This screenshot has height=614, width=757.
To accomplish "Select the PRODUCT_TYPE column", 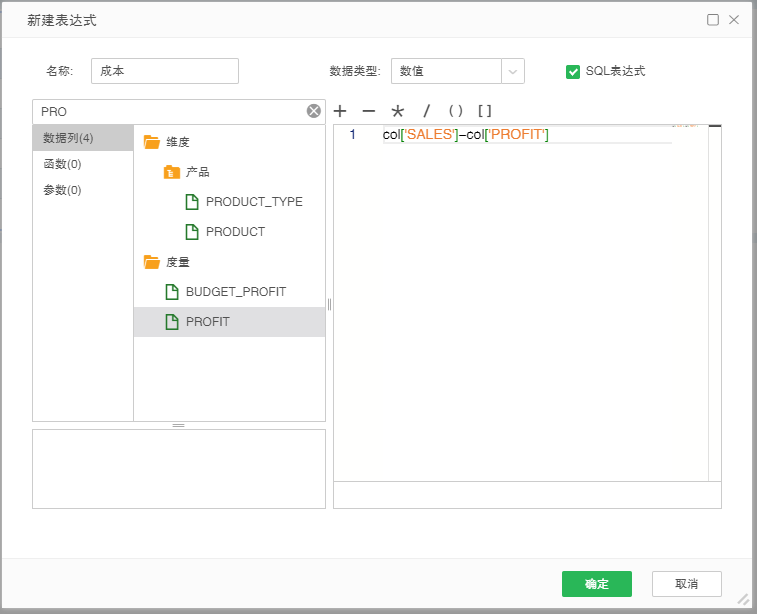I will (x=253, y=202).
